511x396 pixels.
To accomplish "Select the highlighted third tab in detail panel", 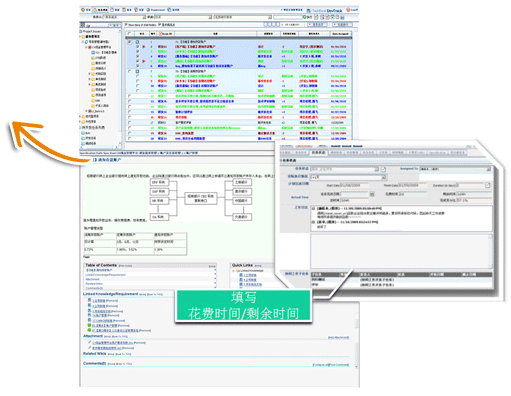I will tap(318, 153).
